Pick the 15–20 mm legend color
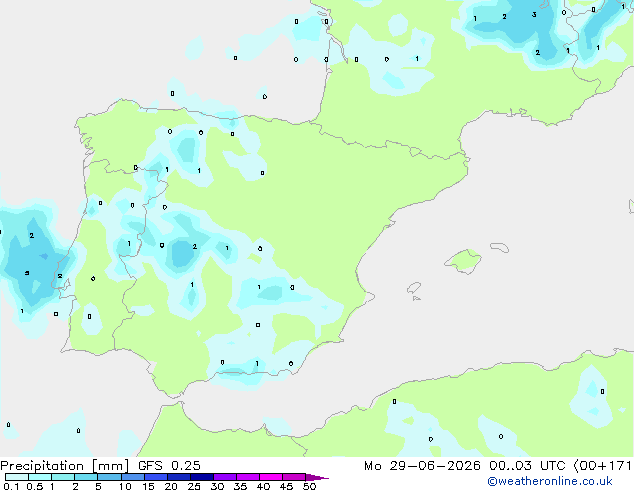 pos(155,477)
